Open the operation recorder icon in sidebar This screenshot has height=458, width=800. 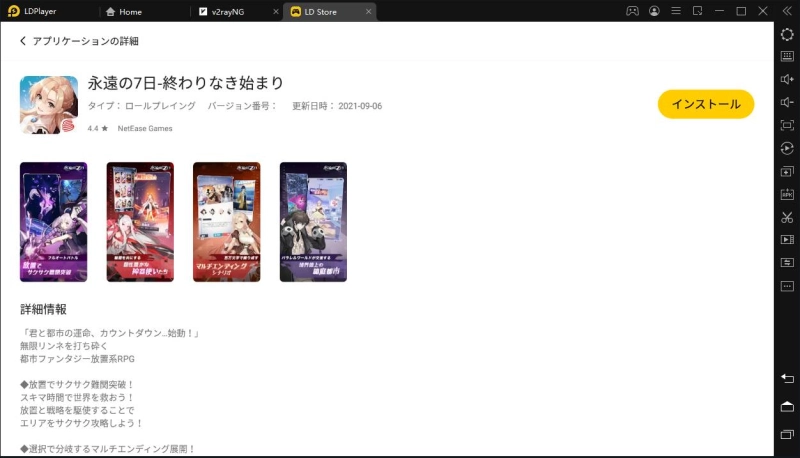[787, 148]
